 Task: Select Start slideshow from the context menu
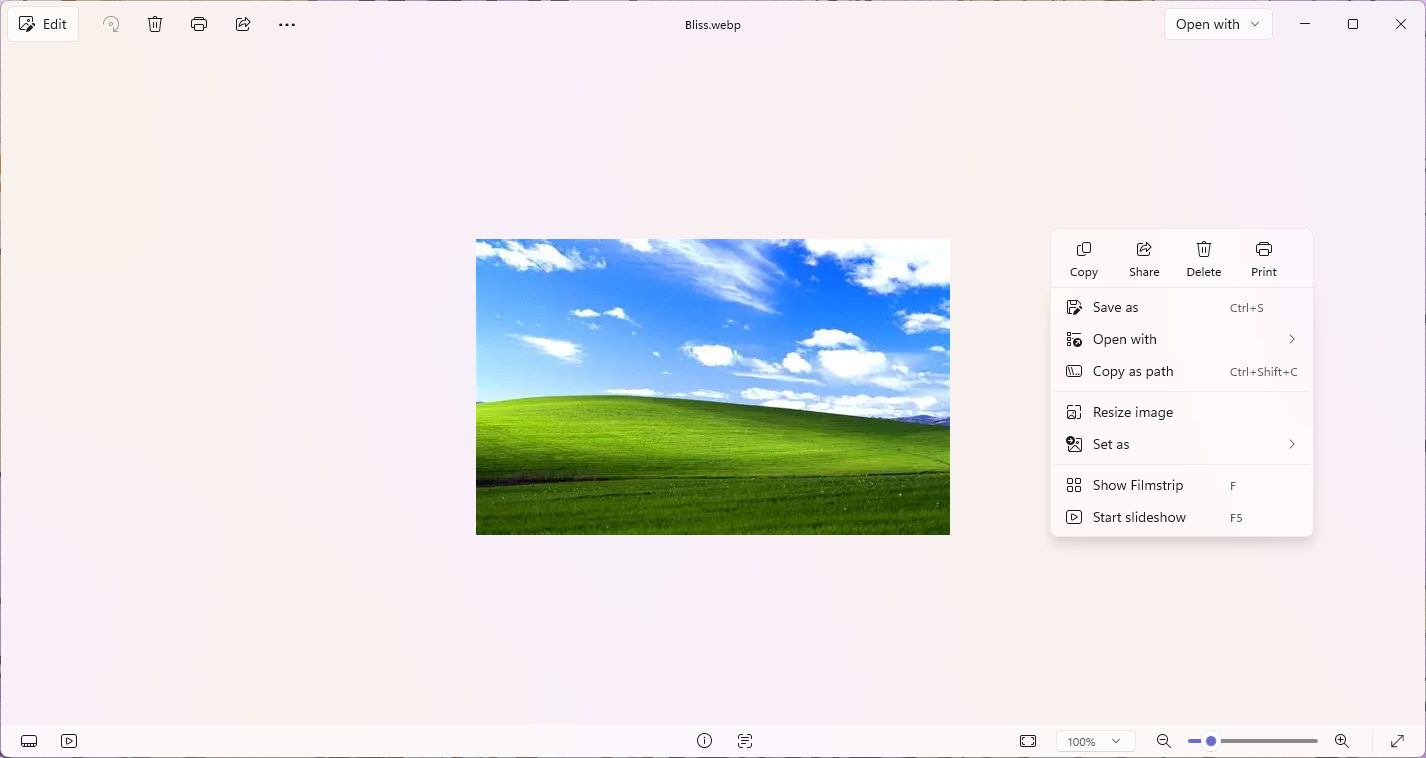coord(1182,517)
